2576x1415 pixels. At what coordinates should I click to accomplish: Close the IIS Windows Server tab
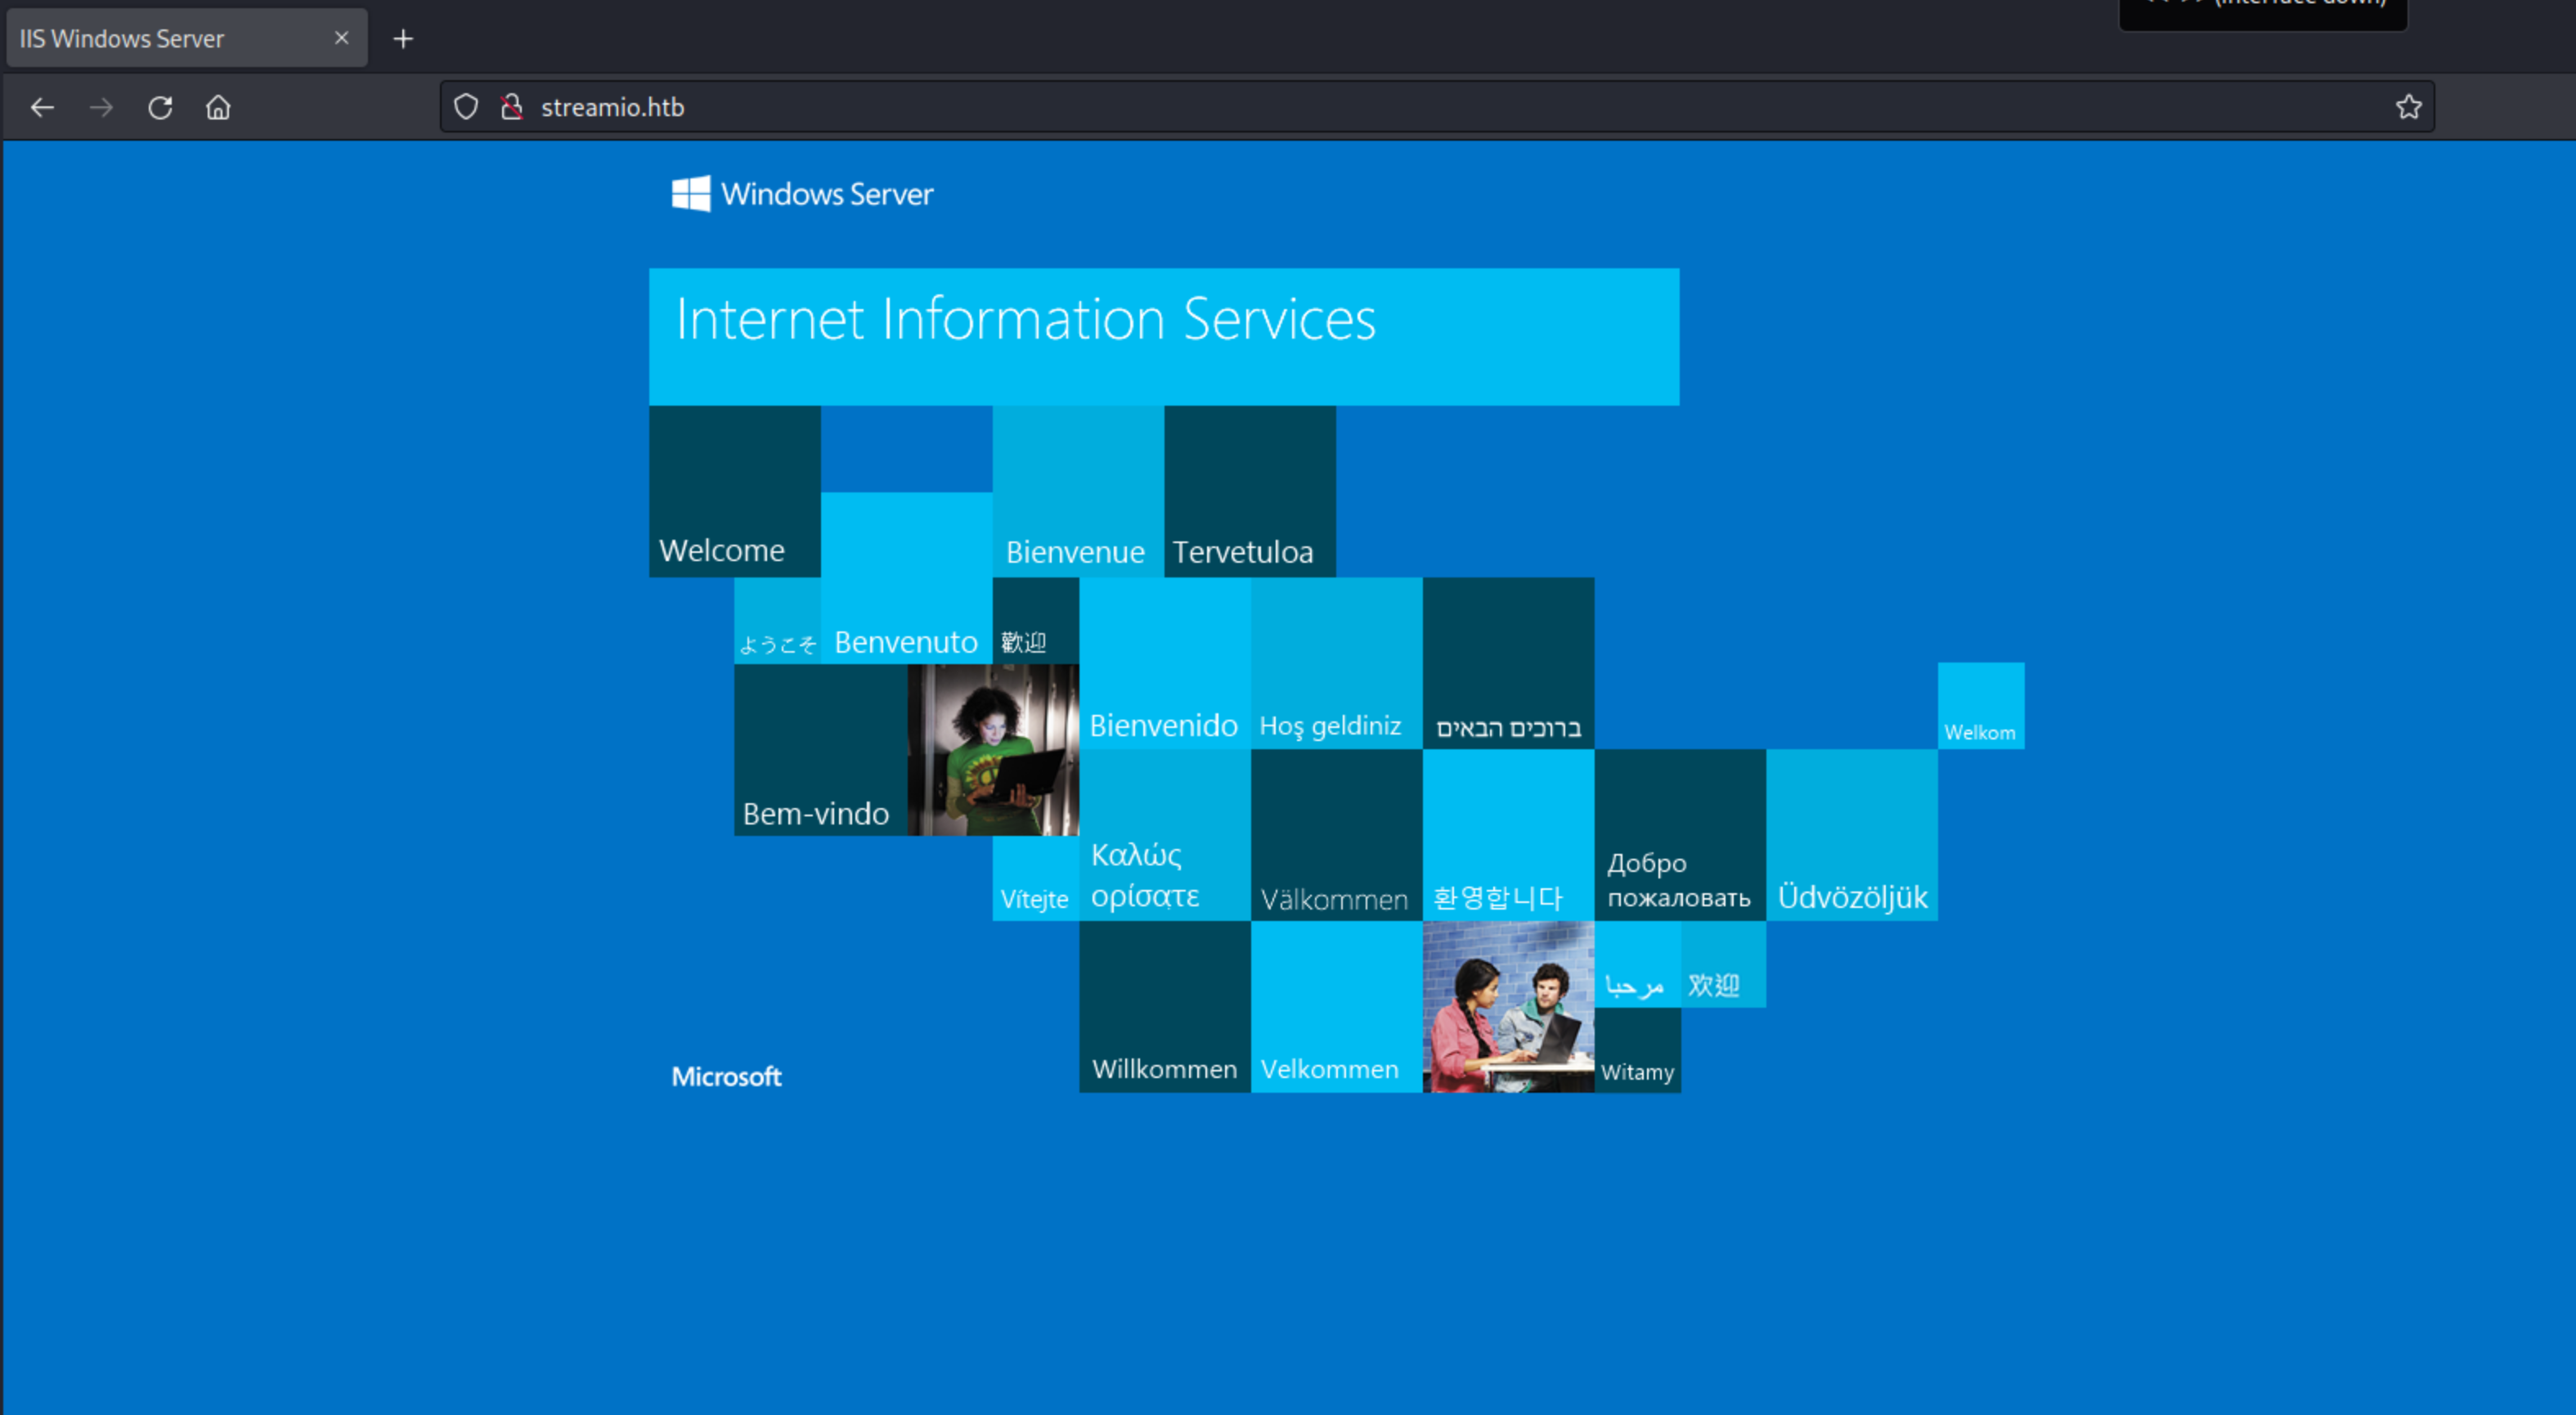pos(341,38)
